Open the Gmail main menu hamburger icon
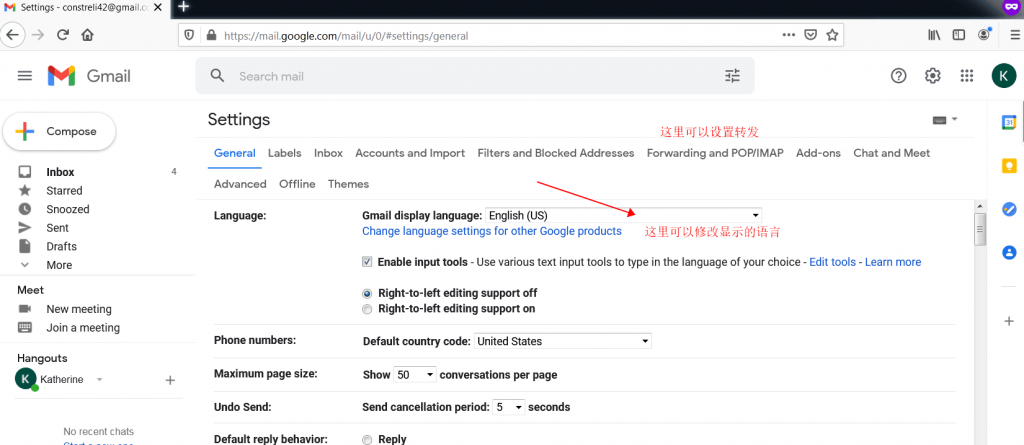The image size is (1024, 445). (x=25, y=76)
